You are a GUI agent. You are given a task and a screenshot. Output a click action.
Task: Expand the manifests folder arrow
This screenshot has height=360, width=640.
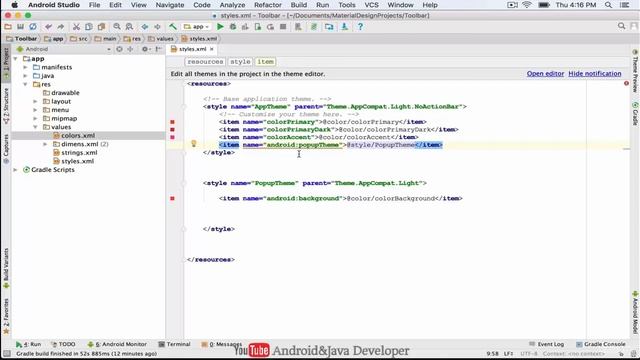[25, 67]
